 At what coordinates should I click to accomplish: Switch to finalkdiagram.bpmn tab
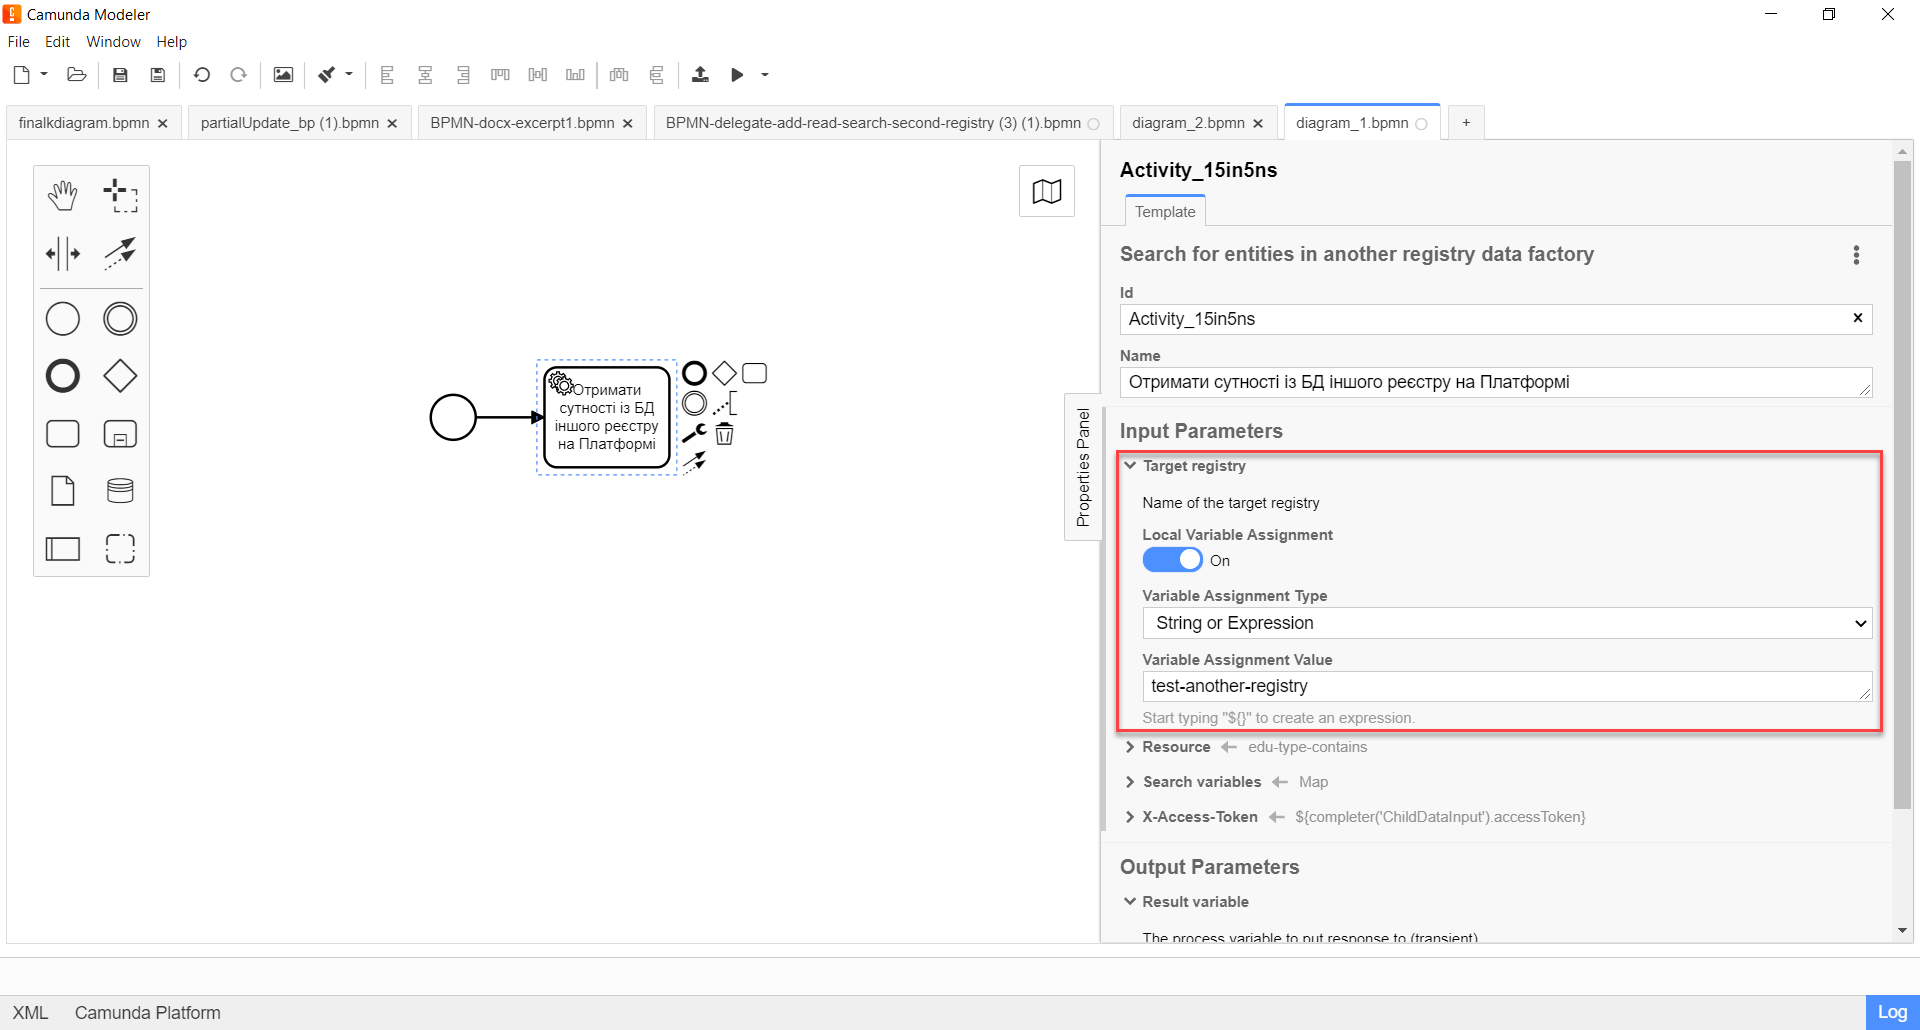(x=84, y=123)
